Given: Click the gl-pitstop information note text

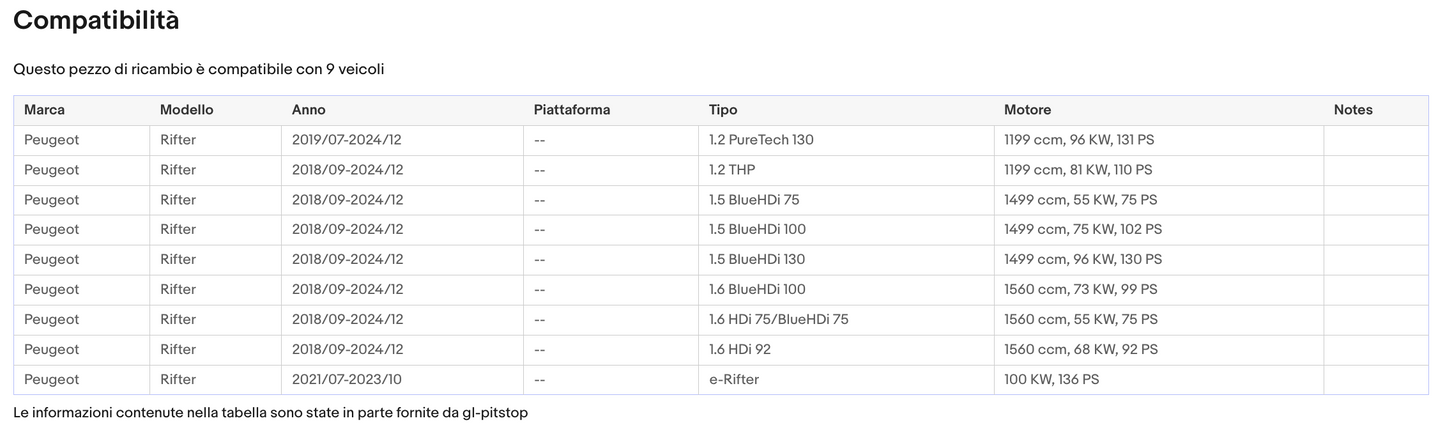Looking at the screenshot, I should (x=270, y=412).
